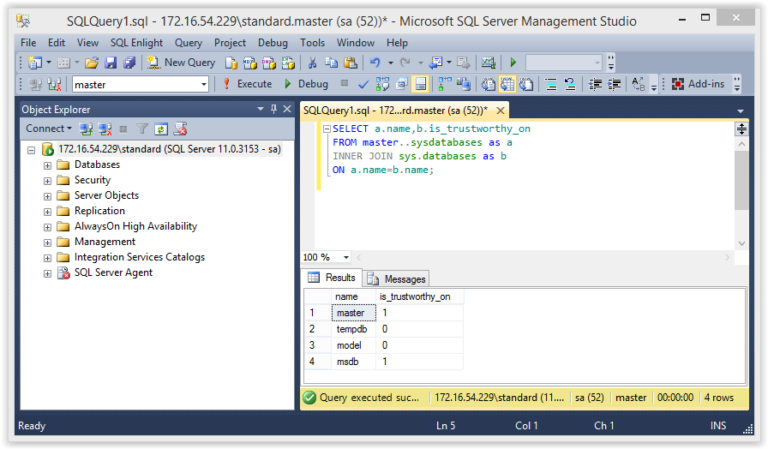Open the Undo history dropdown arrow

[390, 63]
